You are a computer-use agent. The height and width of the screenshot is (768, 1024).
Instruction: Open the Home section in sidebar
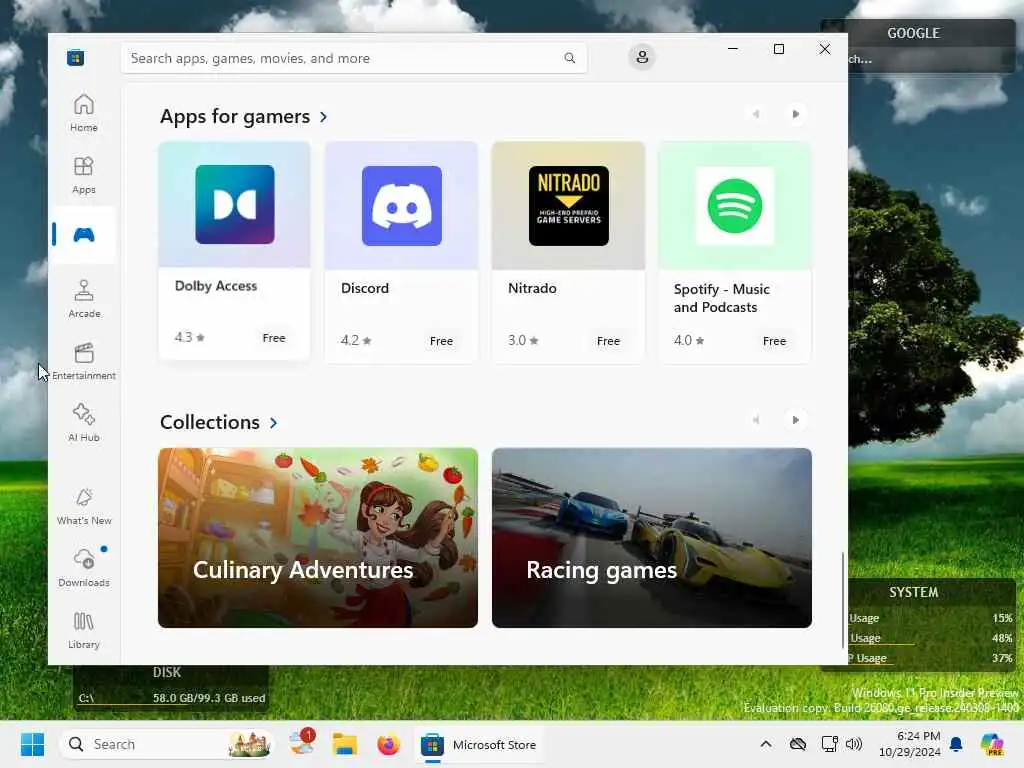(x=84, y=113)
